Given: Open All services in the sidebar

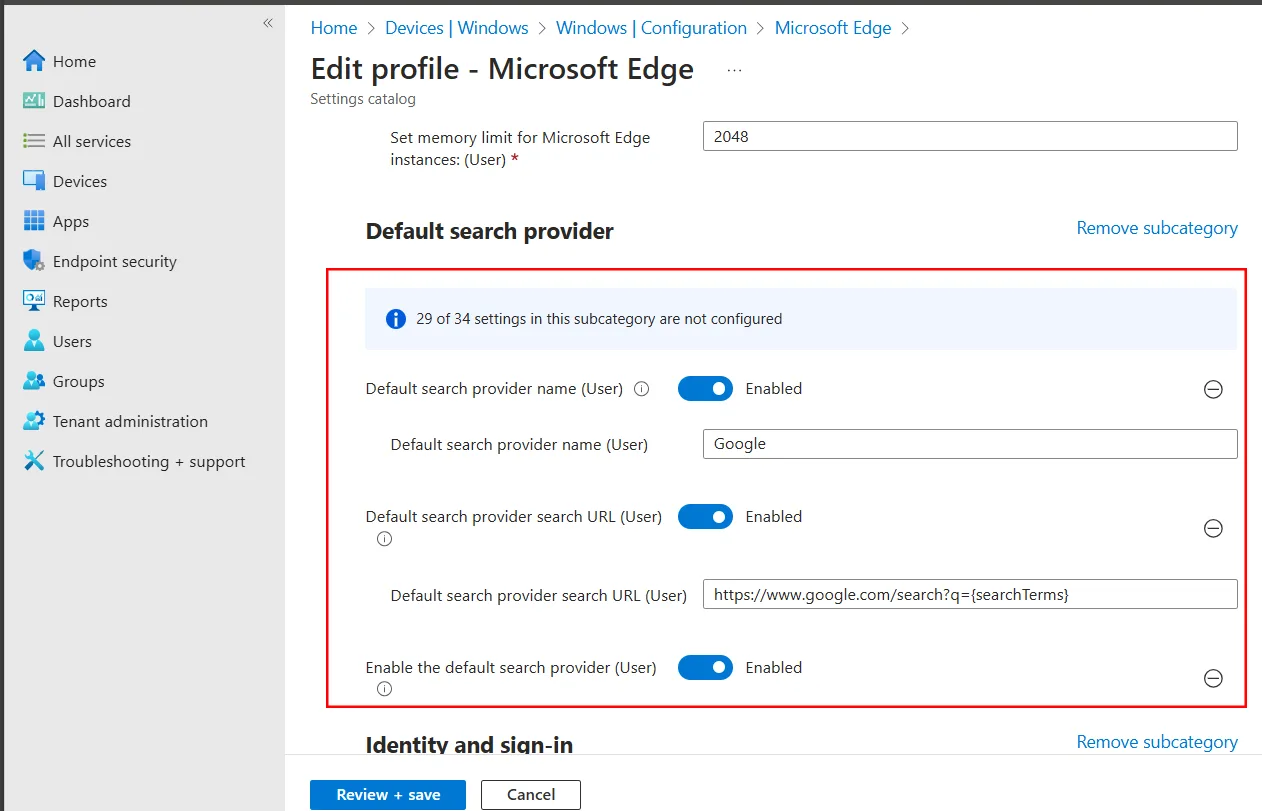Looking at the screenshot, I should [x=92, y=141].
